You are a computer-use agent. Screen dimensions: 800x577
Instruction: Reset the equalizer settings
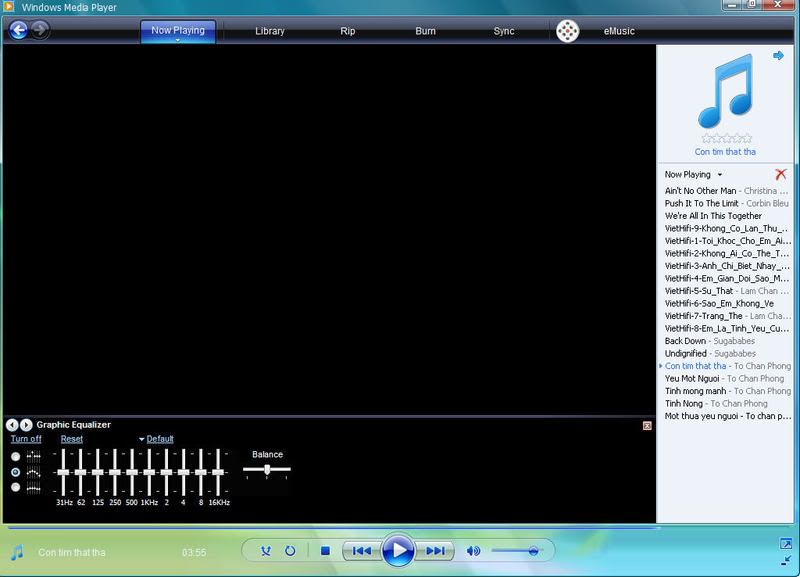71,439
